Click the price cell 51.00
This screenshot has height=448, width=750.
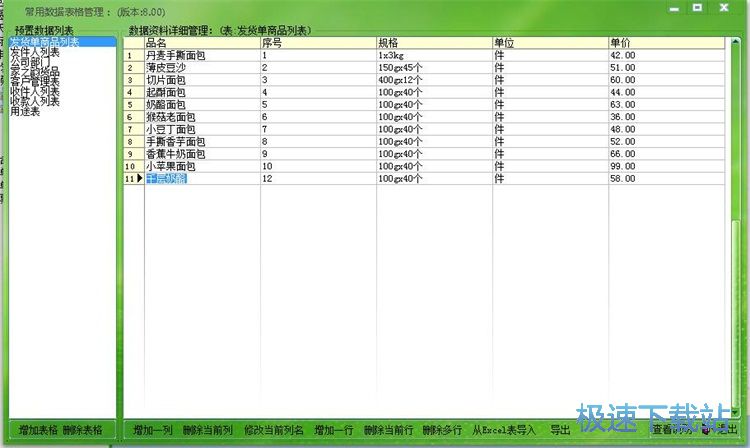[x=667, y=67]
